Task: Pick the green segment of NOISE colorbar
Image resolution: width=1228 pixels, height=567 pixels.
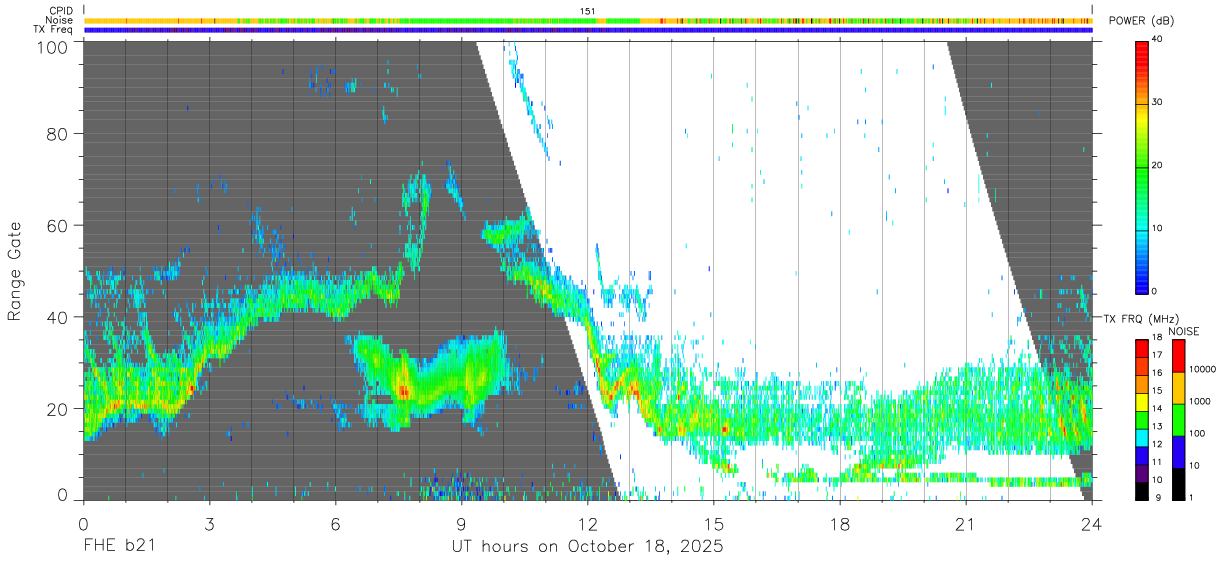Action: click(1177, 420)
